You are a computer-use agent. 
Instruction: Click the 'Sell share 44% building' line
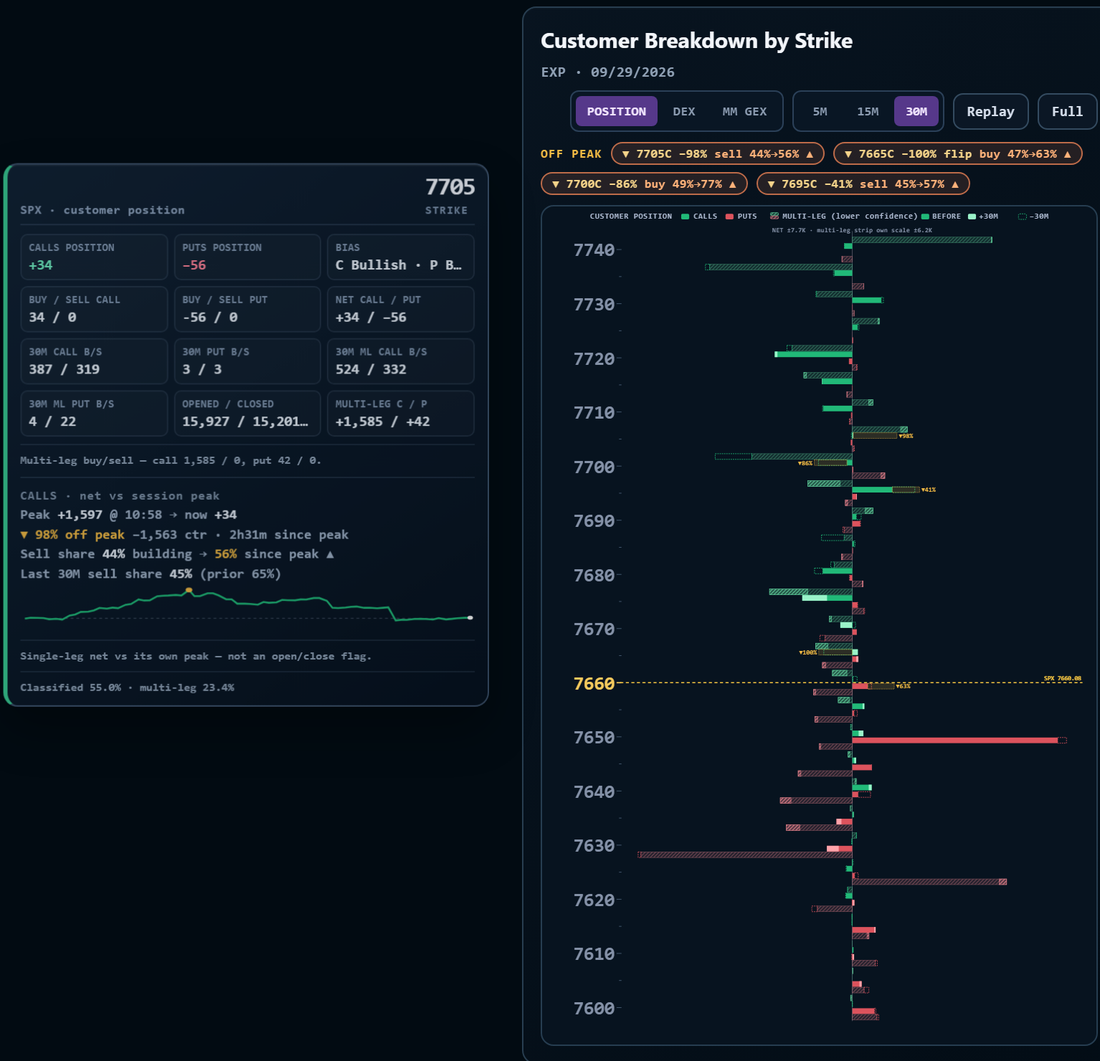pos(177,554)
